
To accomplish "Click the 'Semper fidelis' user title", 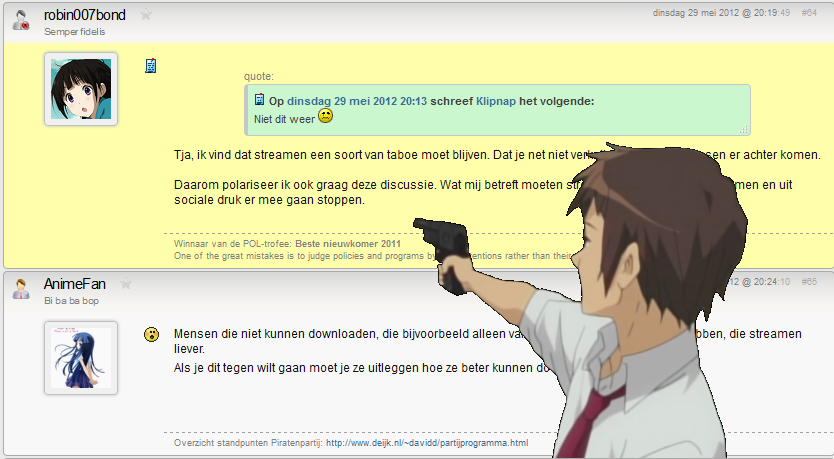I will tap(74, 32).
